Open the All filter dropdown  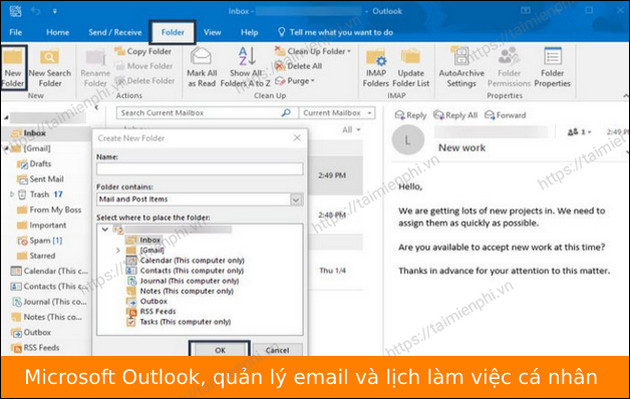351,130
